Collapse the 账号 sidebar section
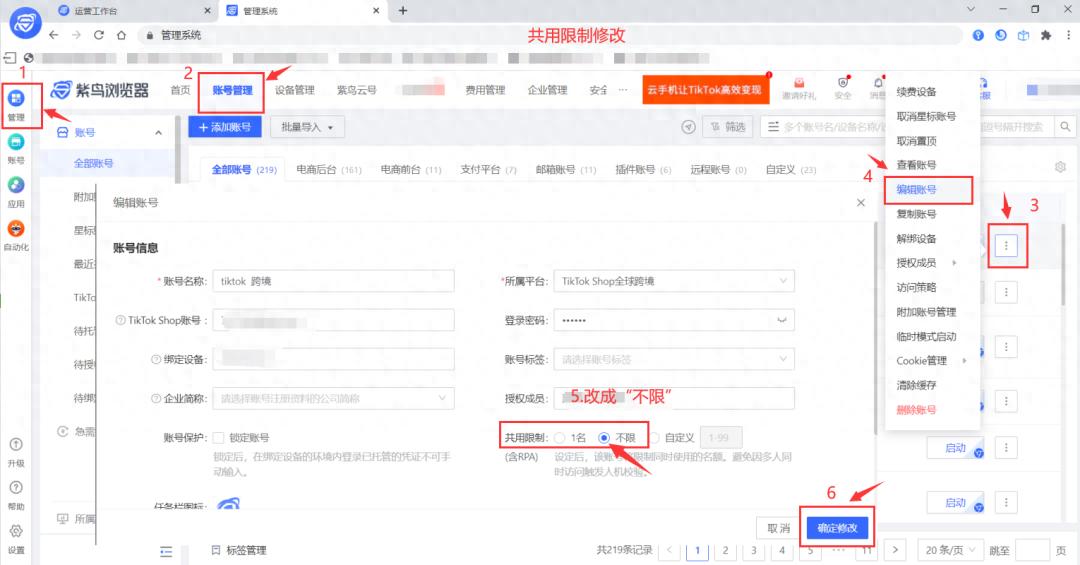The height and width of the screenshot is (565, 1080). point(158,132)
